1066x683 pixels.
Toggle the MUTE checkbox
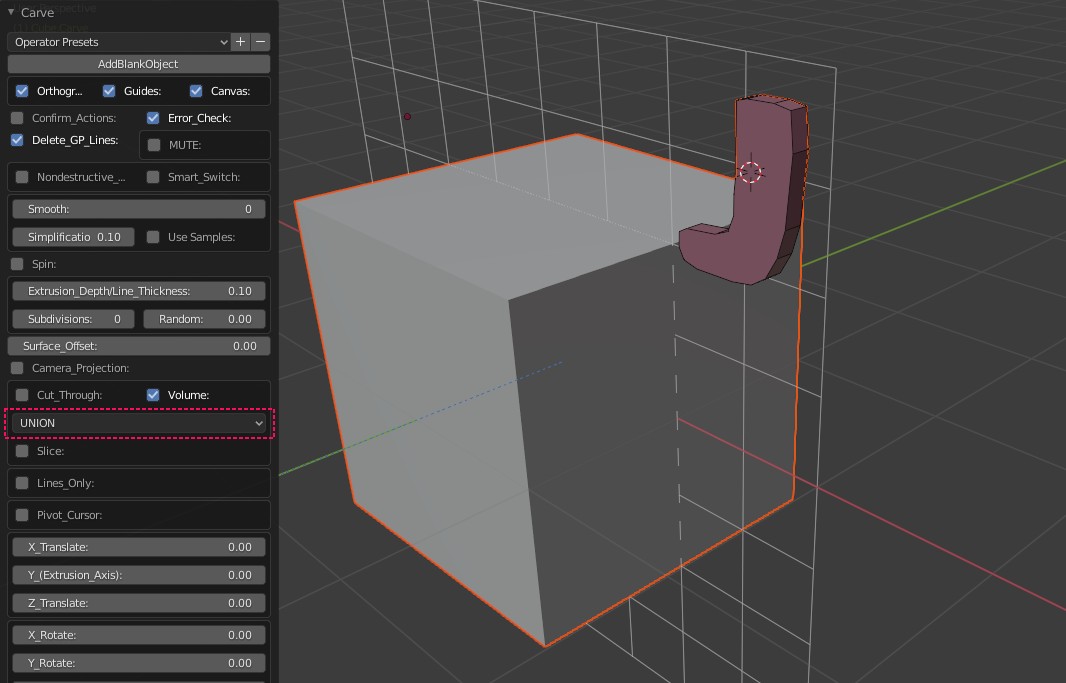tap(154, 145)
